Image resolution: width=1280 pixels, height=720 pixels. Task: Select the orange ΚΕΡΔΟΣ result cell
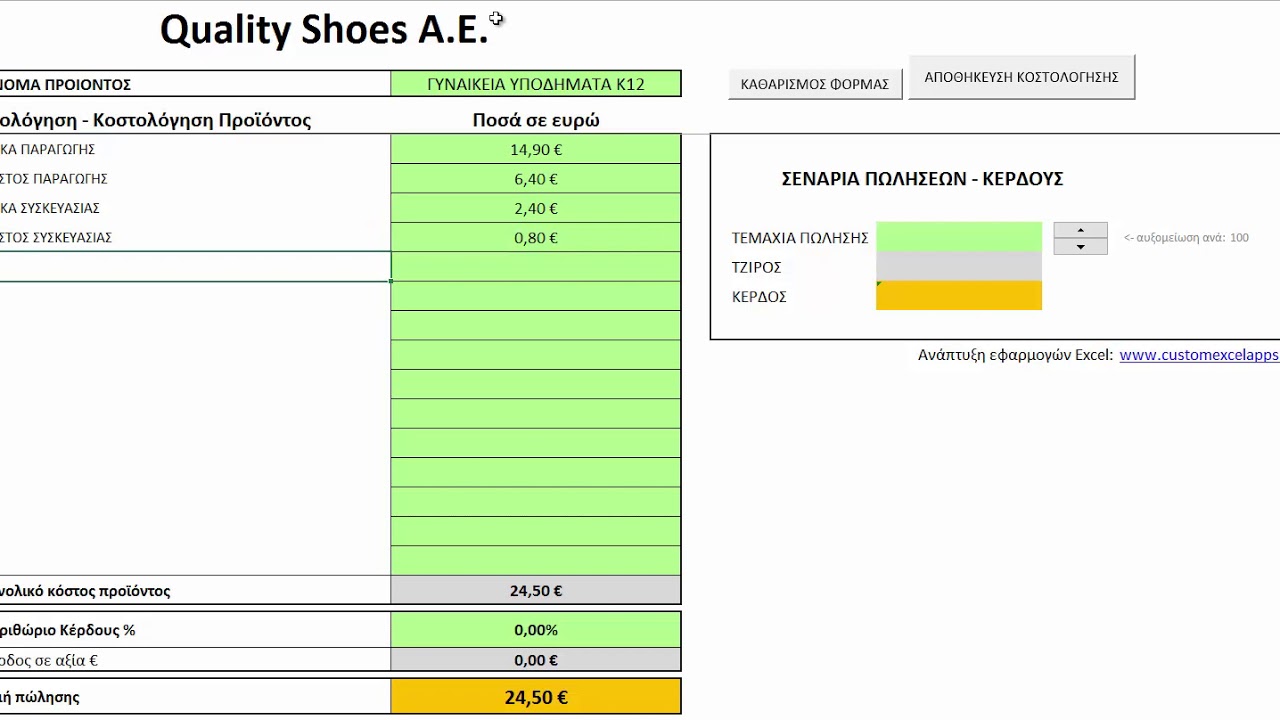(958, 296)
